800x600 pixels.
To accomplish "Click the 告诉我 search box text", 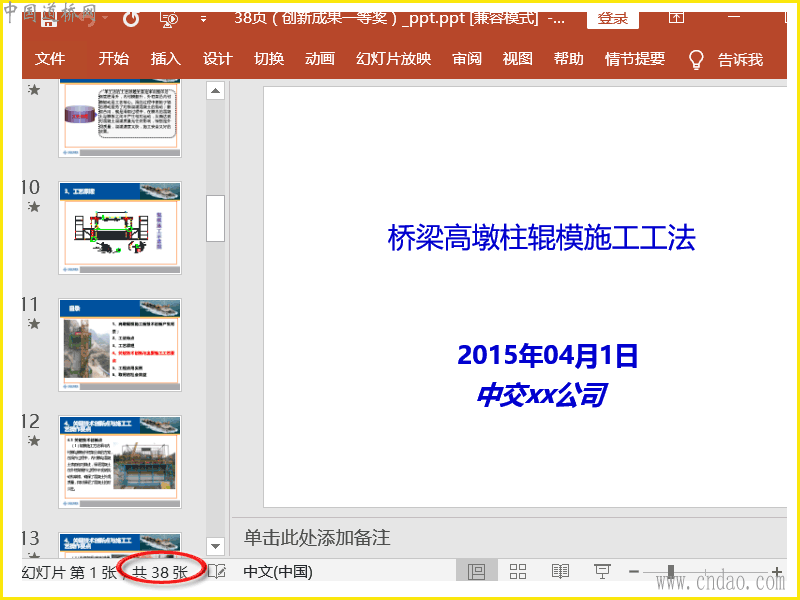I will pyautogui.click(x=740, y=60).
